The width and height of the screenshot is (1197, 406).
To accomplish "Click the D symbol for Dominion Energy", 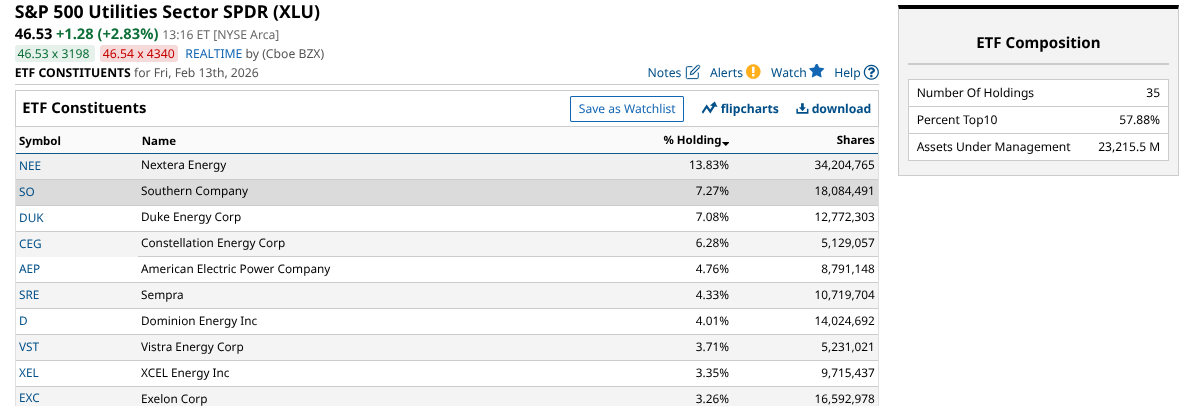I will (23, 321).
